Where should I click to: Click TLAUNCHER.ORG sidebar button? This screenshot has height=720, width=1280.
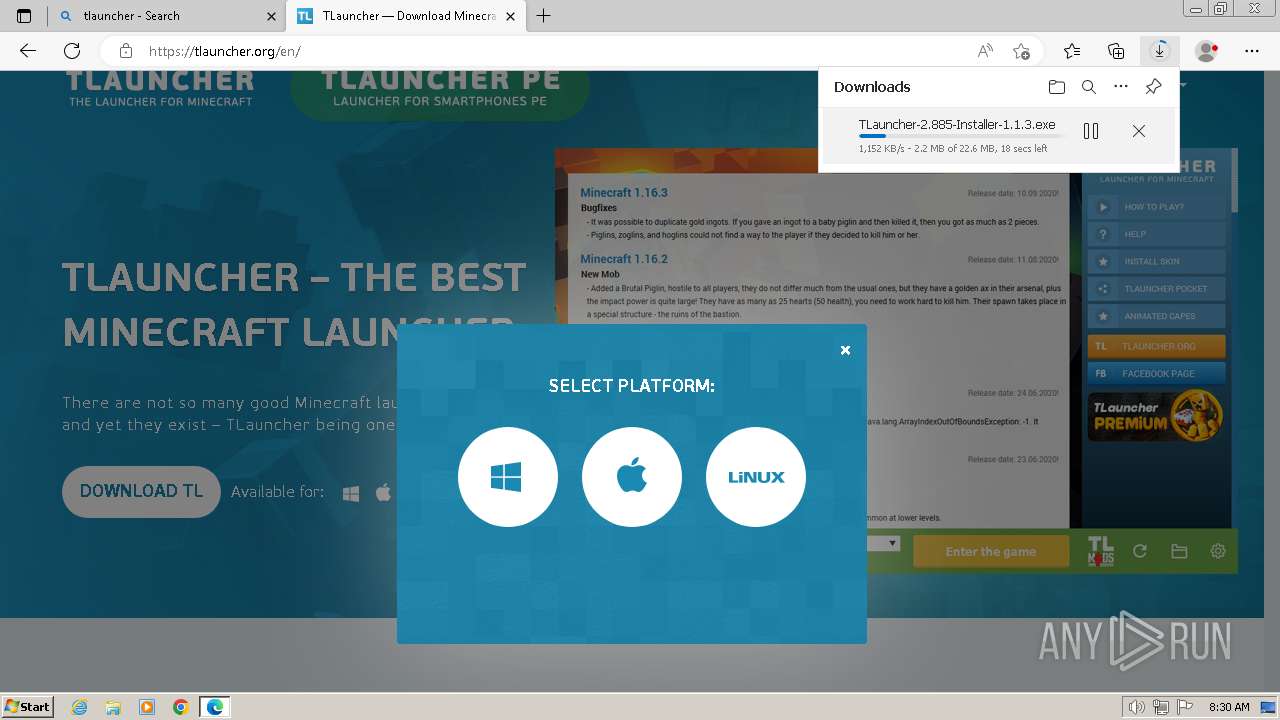pos(1156,346)
